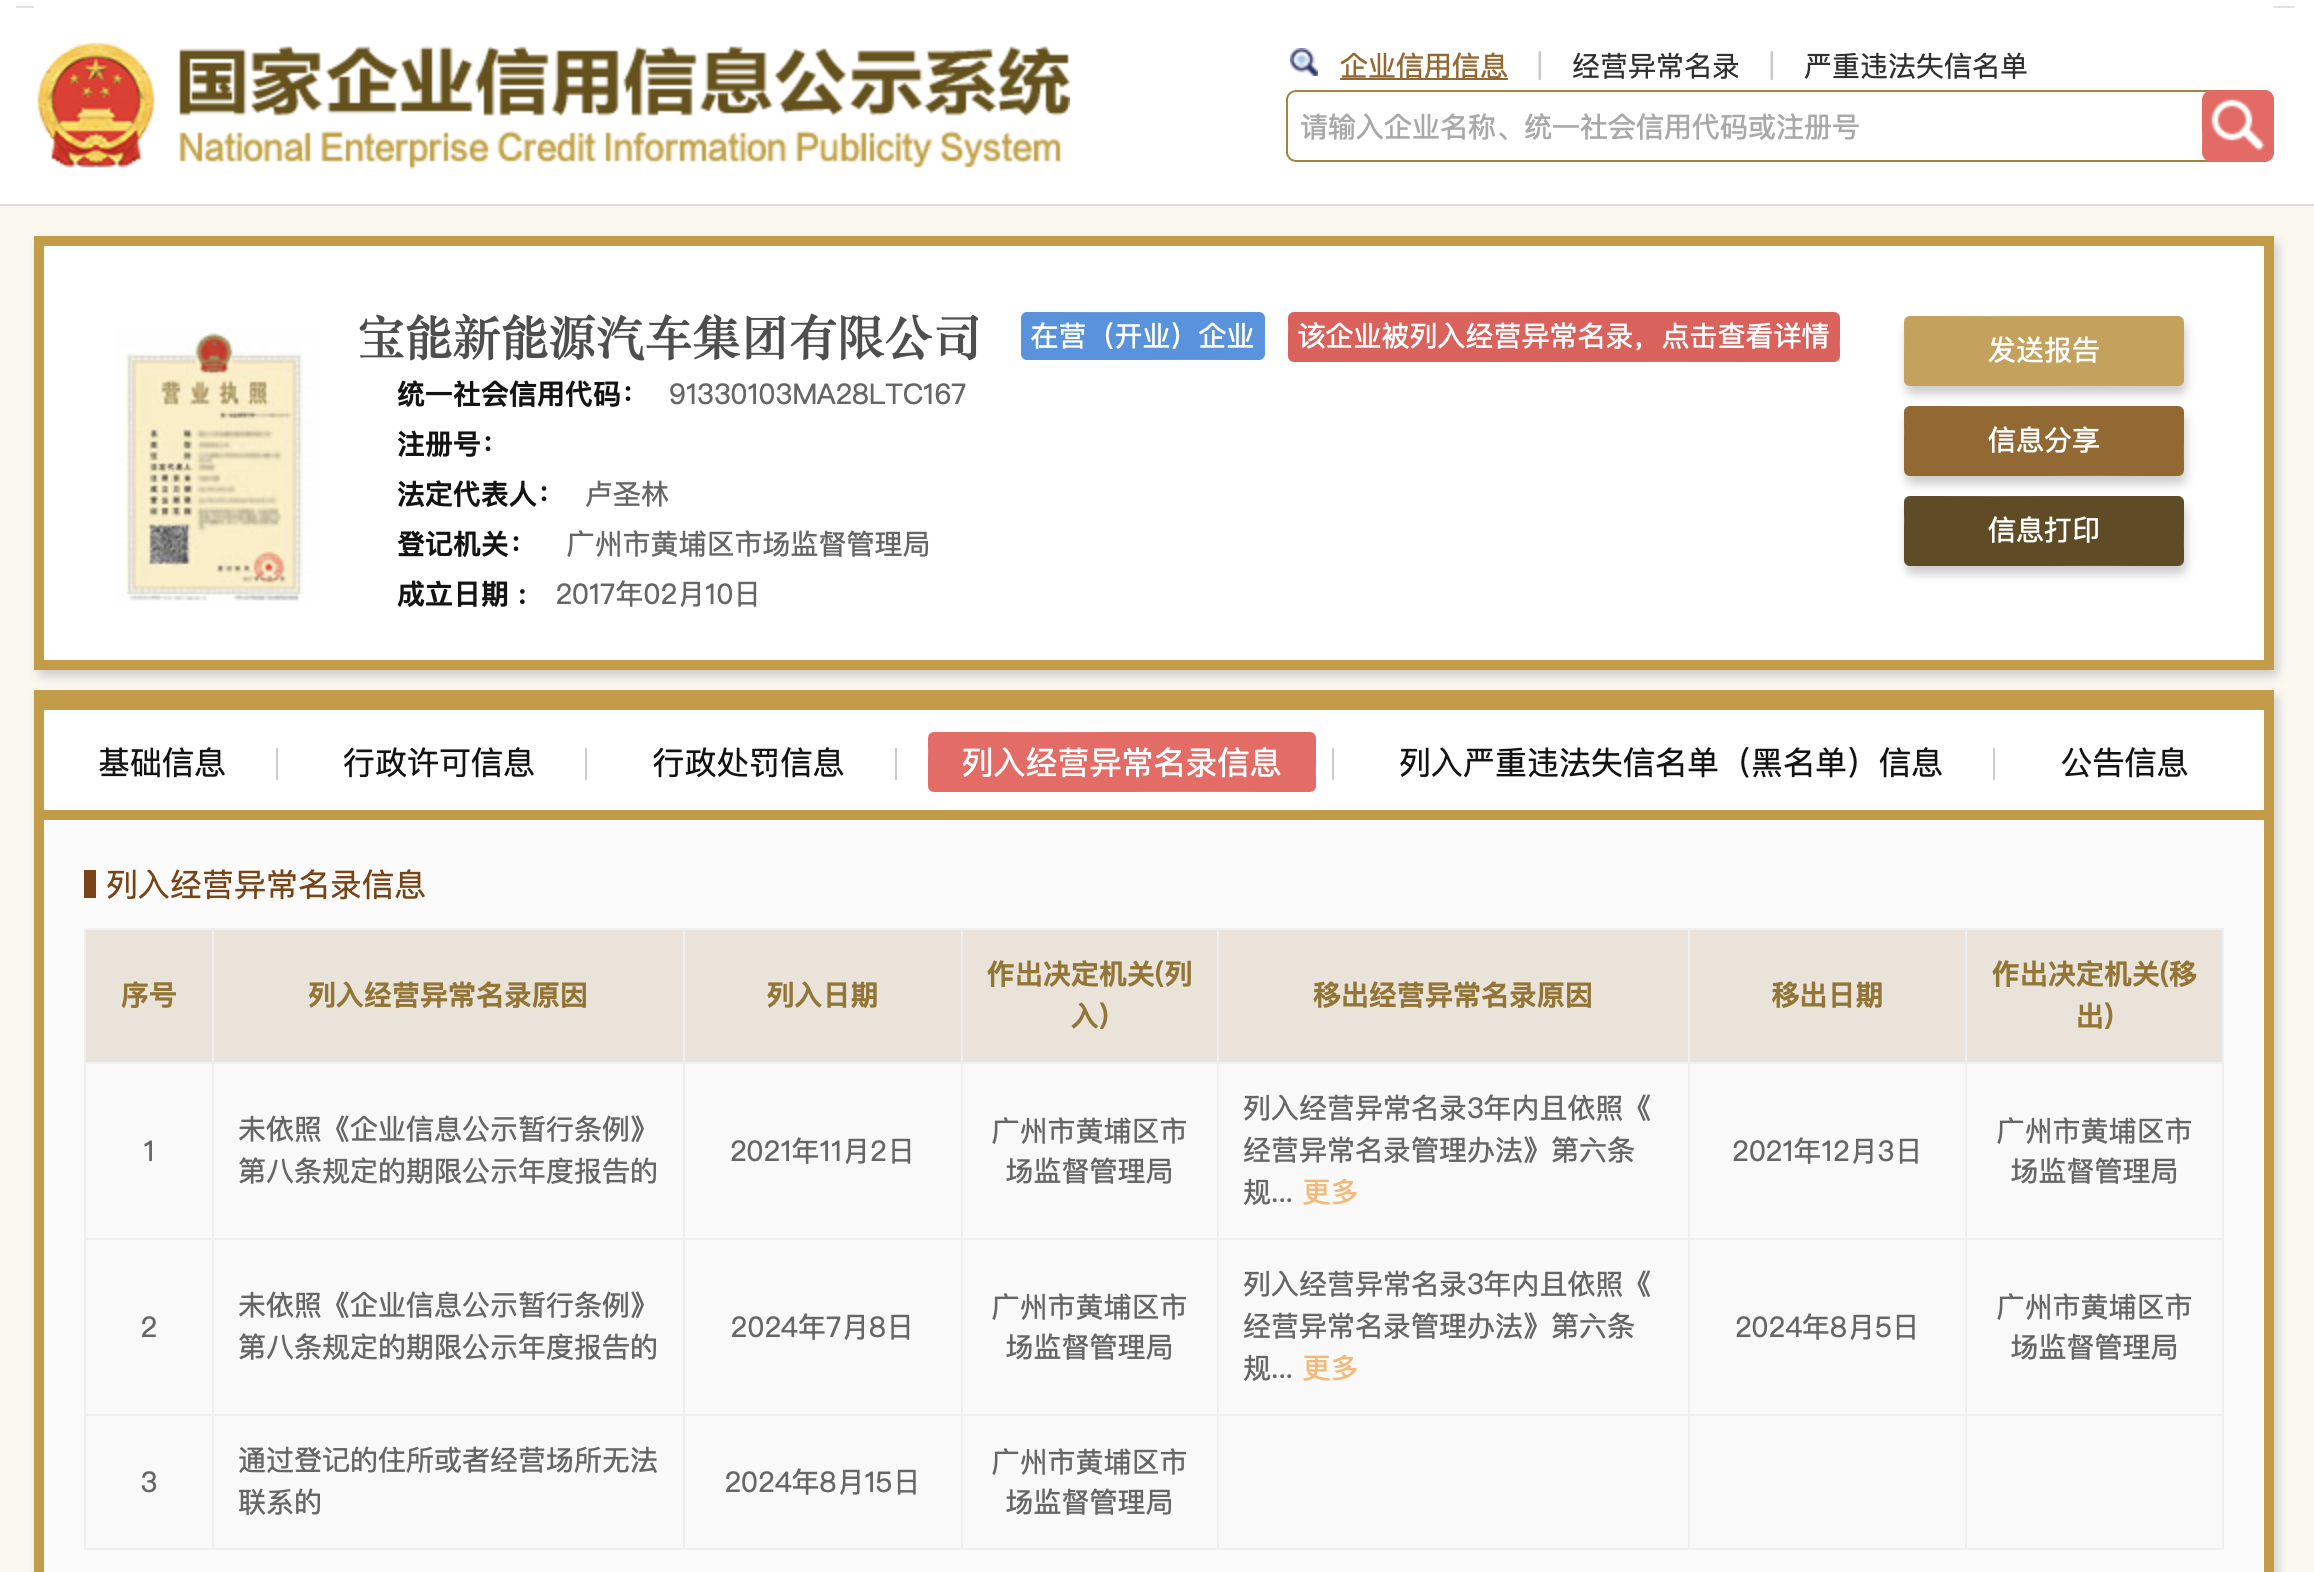
Task: Expand 更多 in row 1 removal reason
Action: [1330, 1192]
